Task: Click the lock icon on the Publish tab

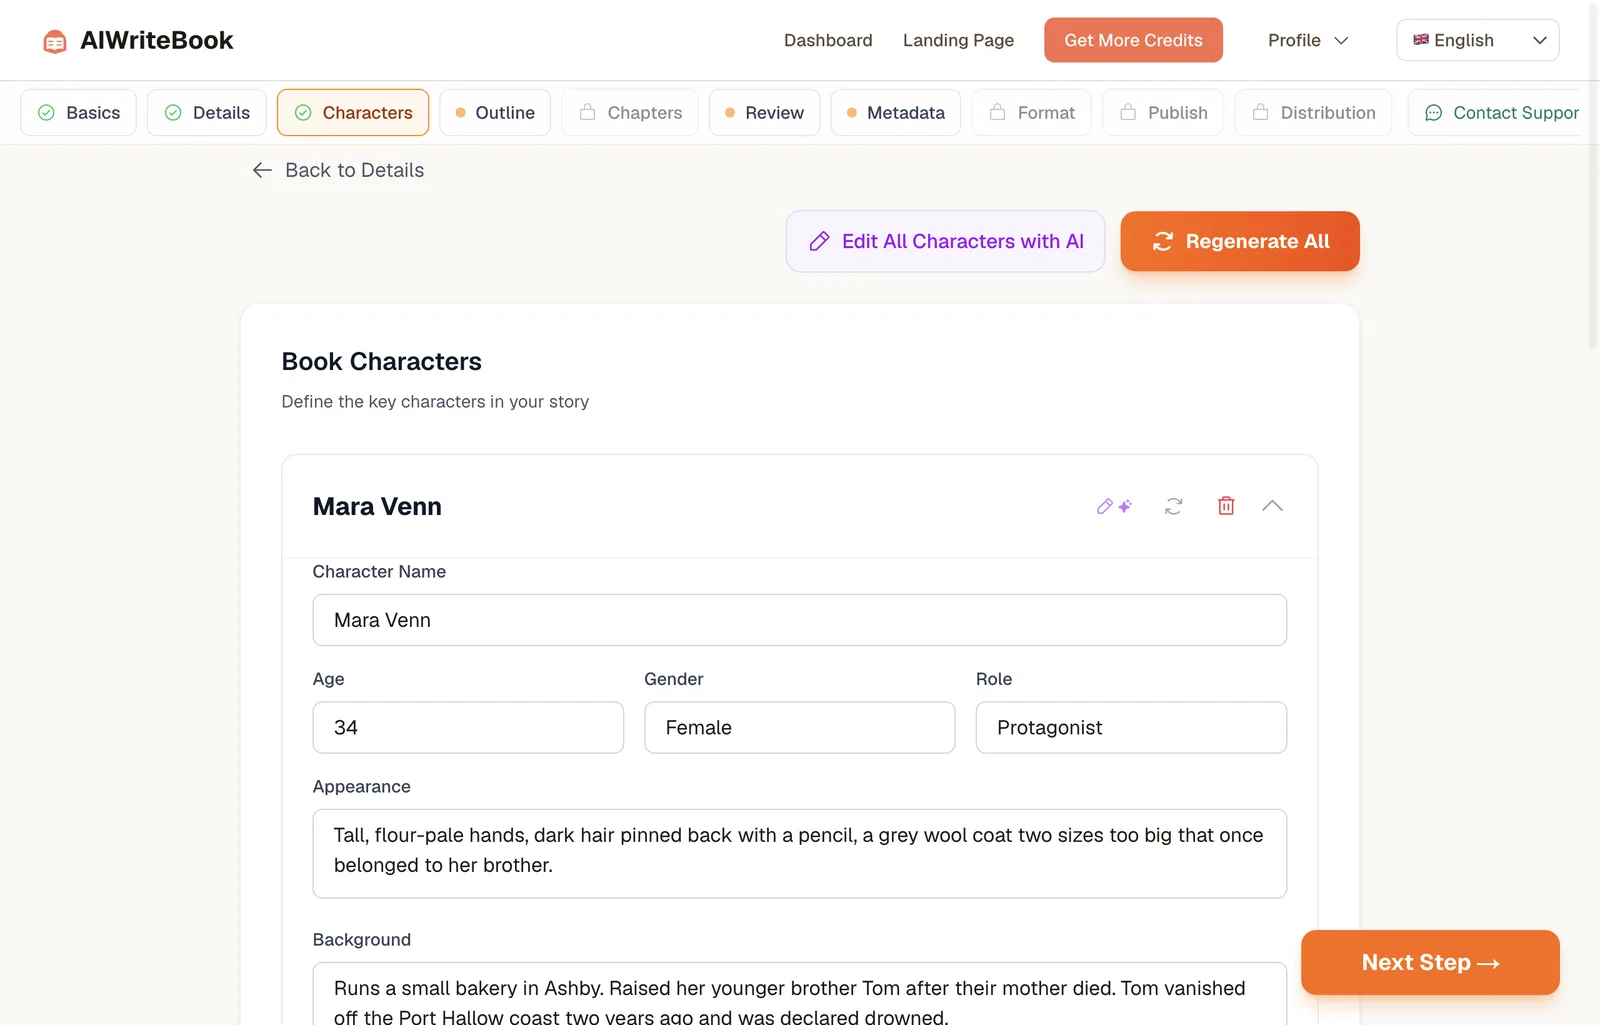Action: click(1128, 112)
